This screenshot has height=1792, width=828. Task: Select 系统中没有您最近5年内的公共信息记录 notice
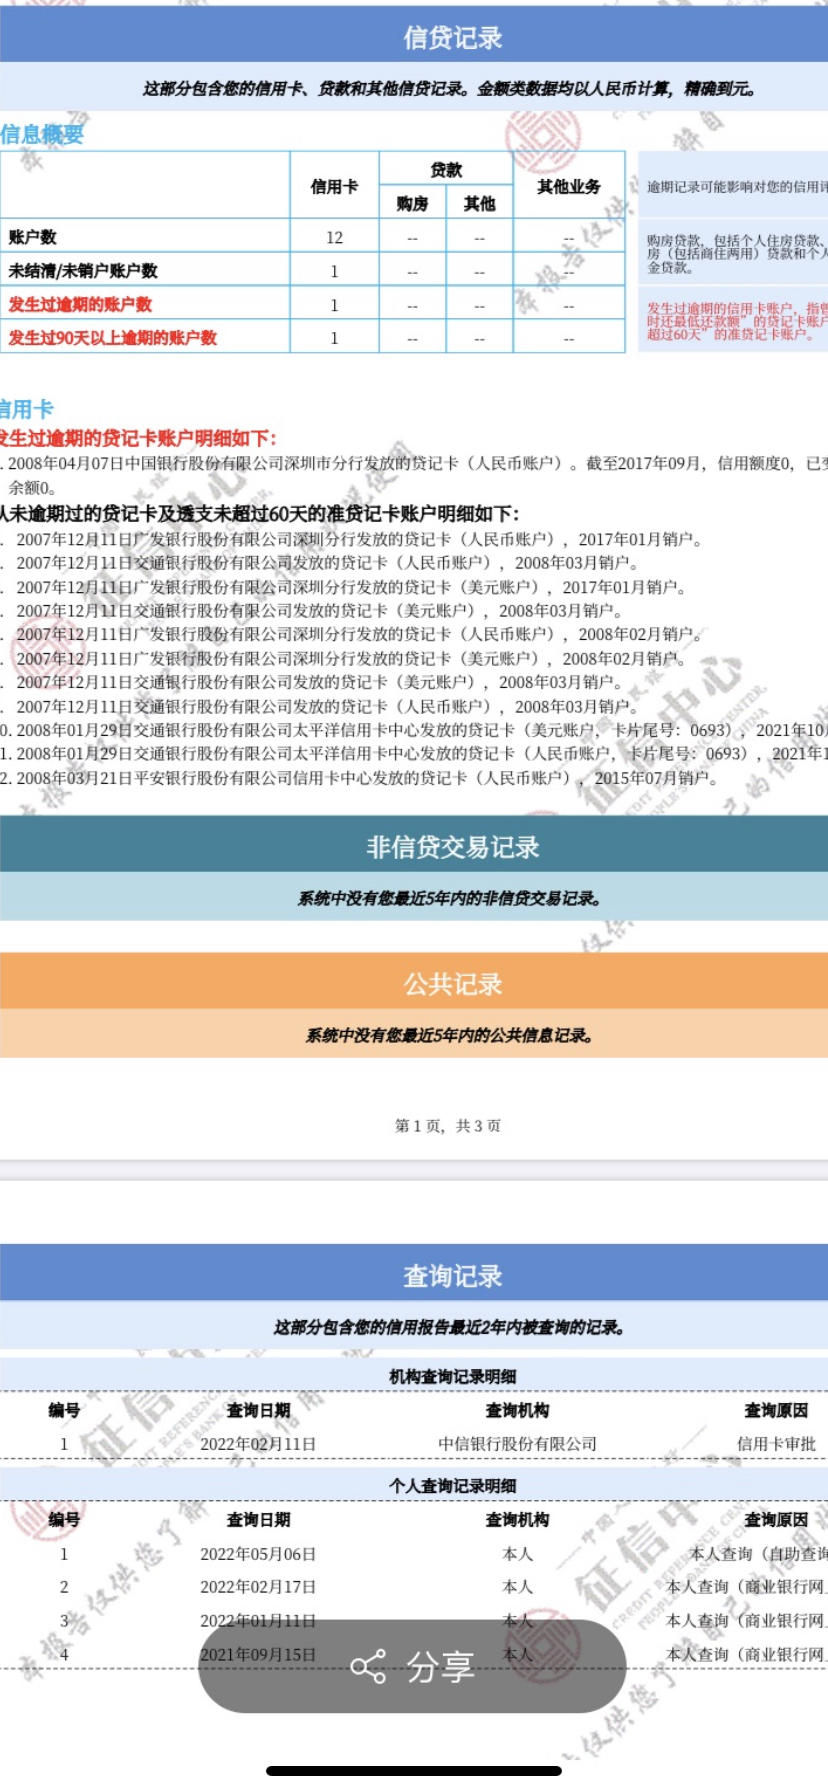pos(450,1035)
